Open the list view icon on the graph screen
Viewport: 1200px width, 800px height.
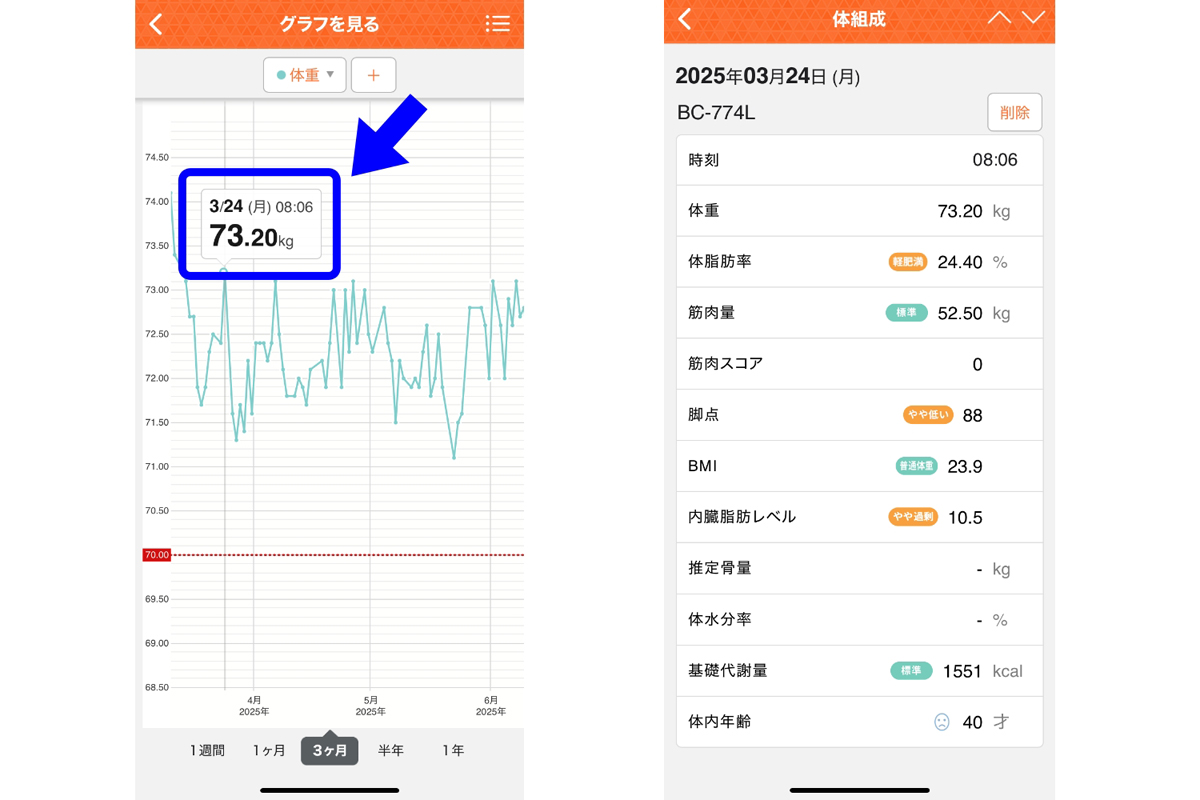(497, 23)
